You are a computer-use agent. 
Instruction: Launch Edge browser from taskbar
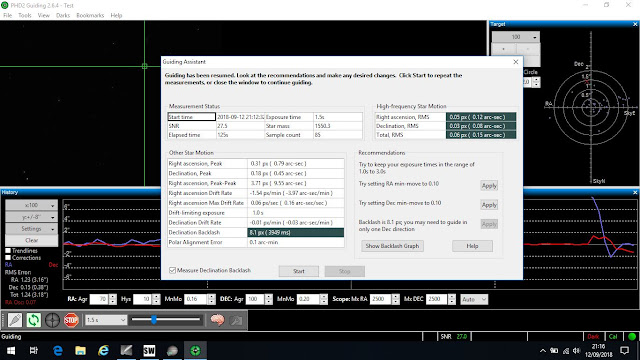click(58, 351)
